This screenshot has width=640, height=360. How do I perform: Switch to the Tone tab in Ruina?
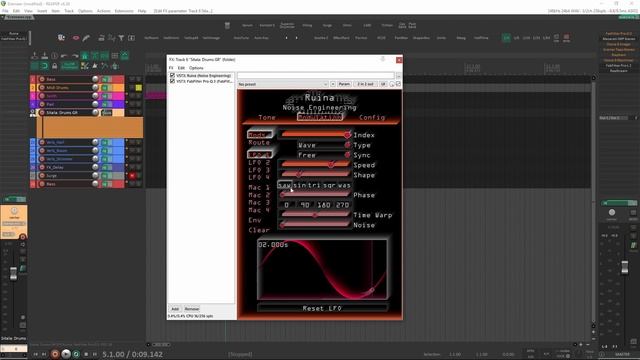[267, 118]
